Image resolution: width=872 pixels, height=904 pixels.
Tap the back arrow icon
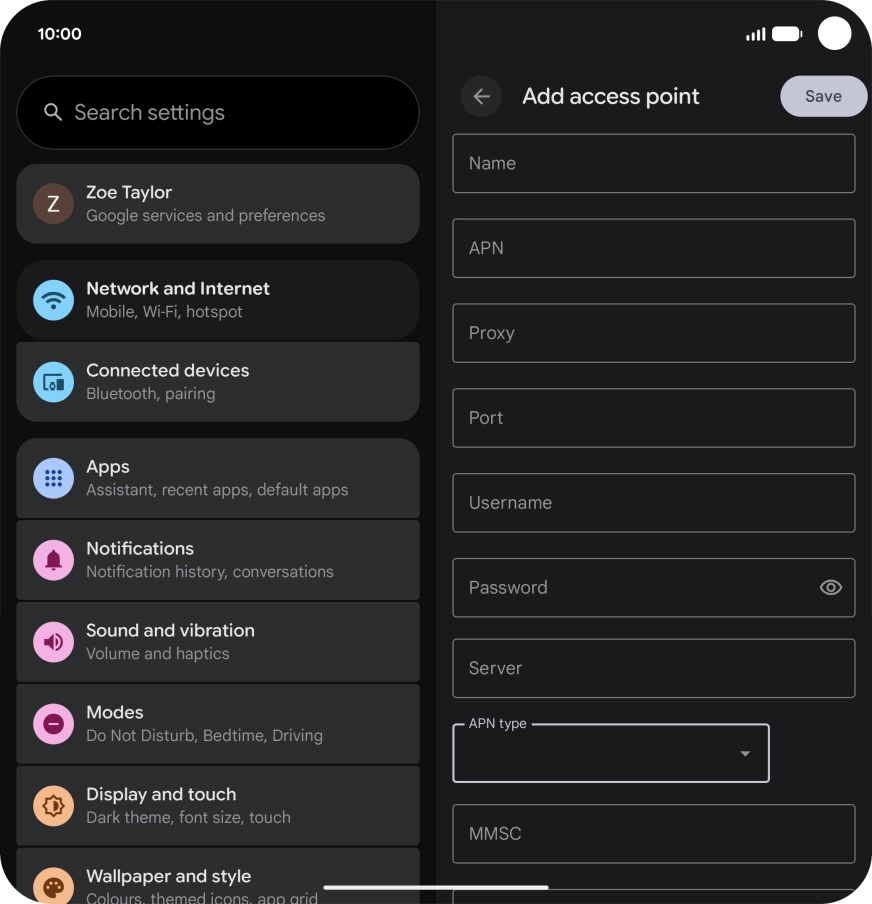point(481,96)
